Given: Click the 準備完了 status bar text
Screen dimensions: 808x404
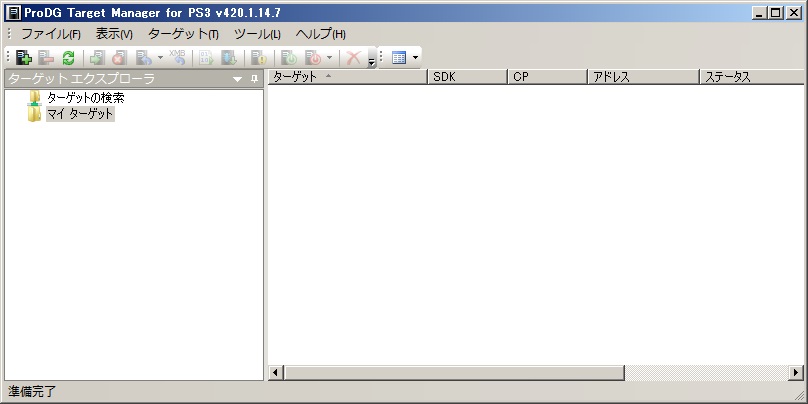Looking at the screenshot, I should click(x=31, y=392).
